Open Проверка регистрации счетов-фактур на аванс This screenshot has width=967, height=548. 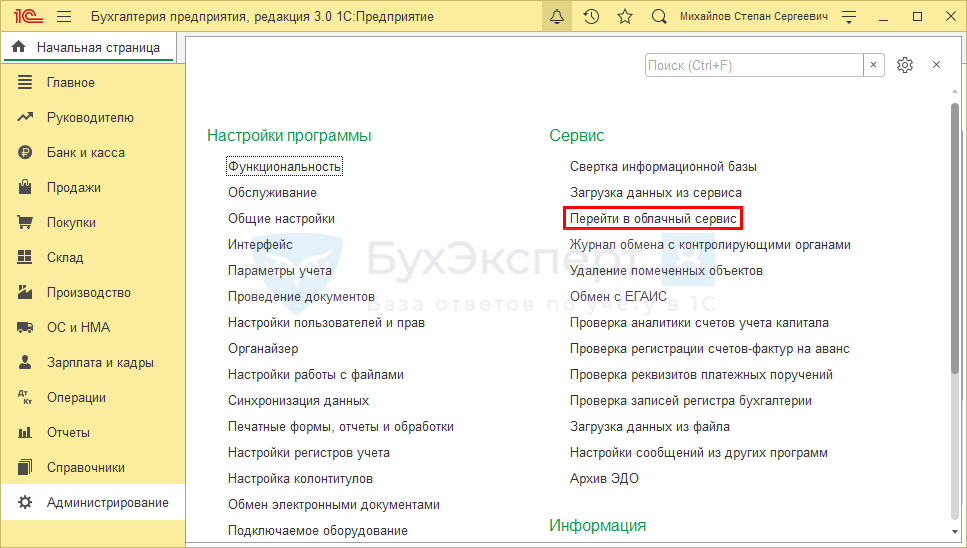tap(709, 348)
